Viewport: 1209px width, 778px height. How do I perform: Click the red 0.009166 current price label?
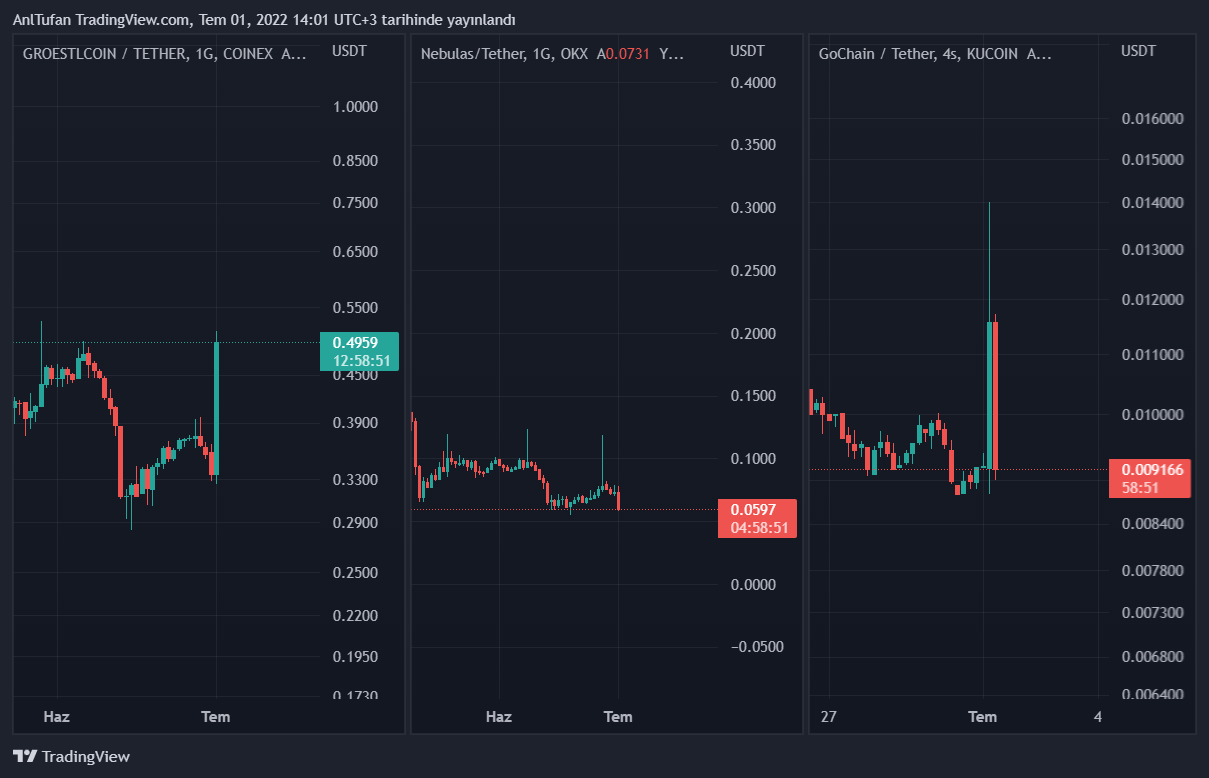(1152, 477)
